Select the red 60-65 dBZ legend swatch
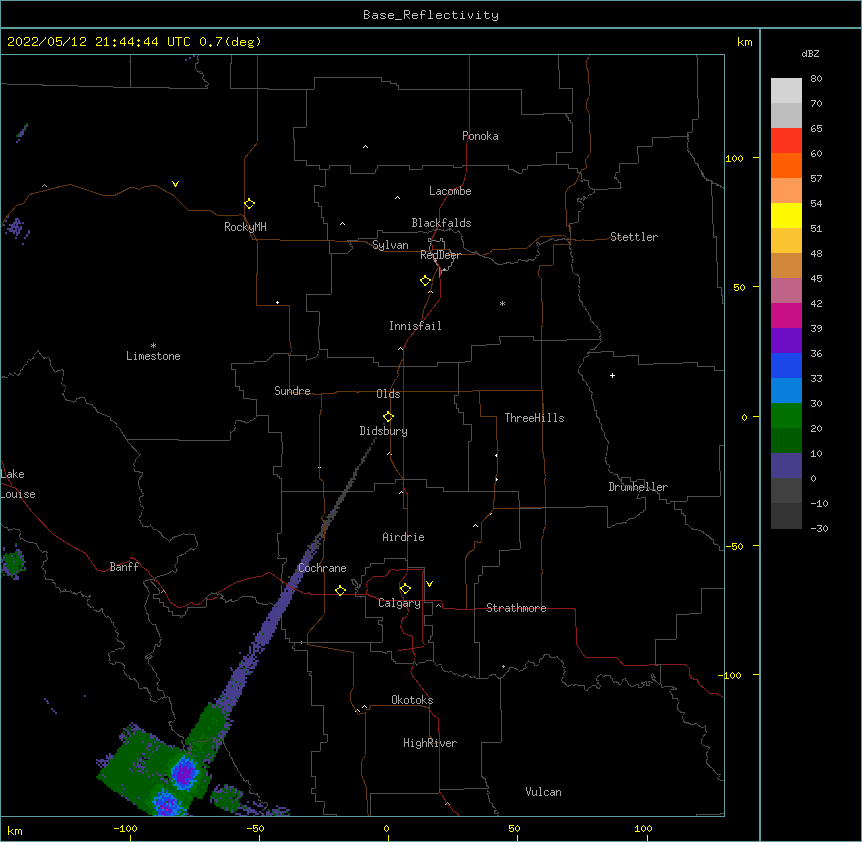Screen dimensions: 862x842 786,141
